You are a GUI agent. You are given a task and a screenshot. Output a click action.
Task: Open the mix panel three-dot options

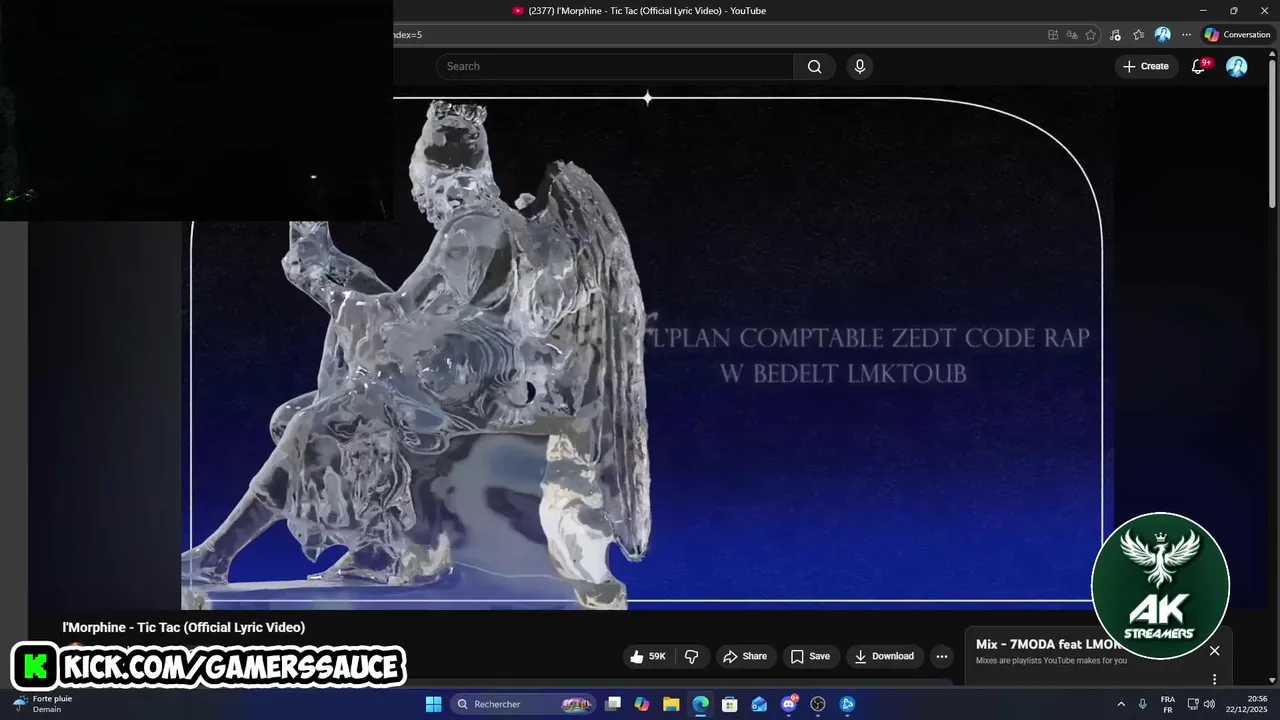click(1214, 679)
